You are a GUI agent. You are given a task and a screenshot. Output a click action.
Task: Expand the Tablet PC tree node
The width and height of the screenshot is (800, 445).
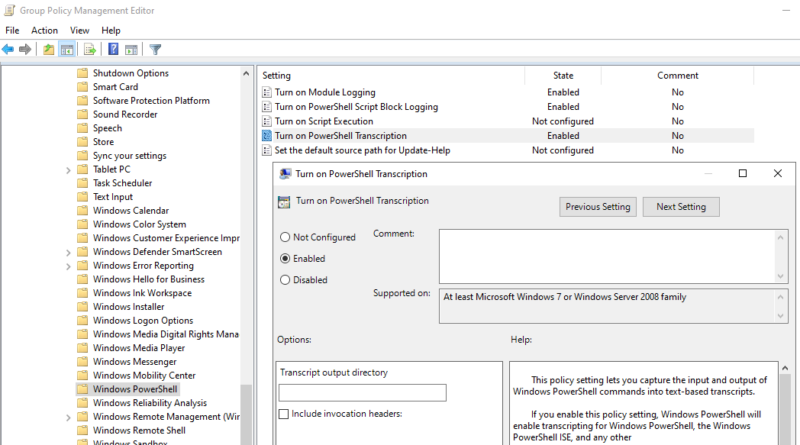(x=68, y=170)
